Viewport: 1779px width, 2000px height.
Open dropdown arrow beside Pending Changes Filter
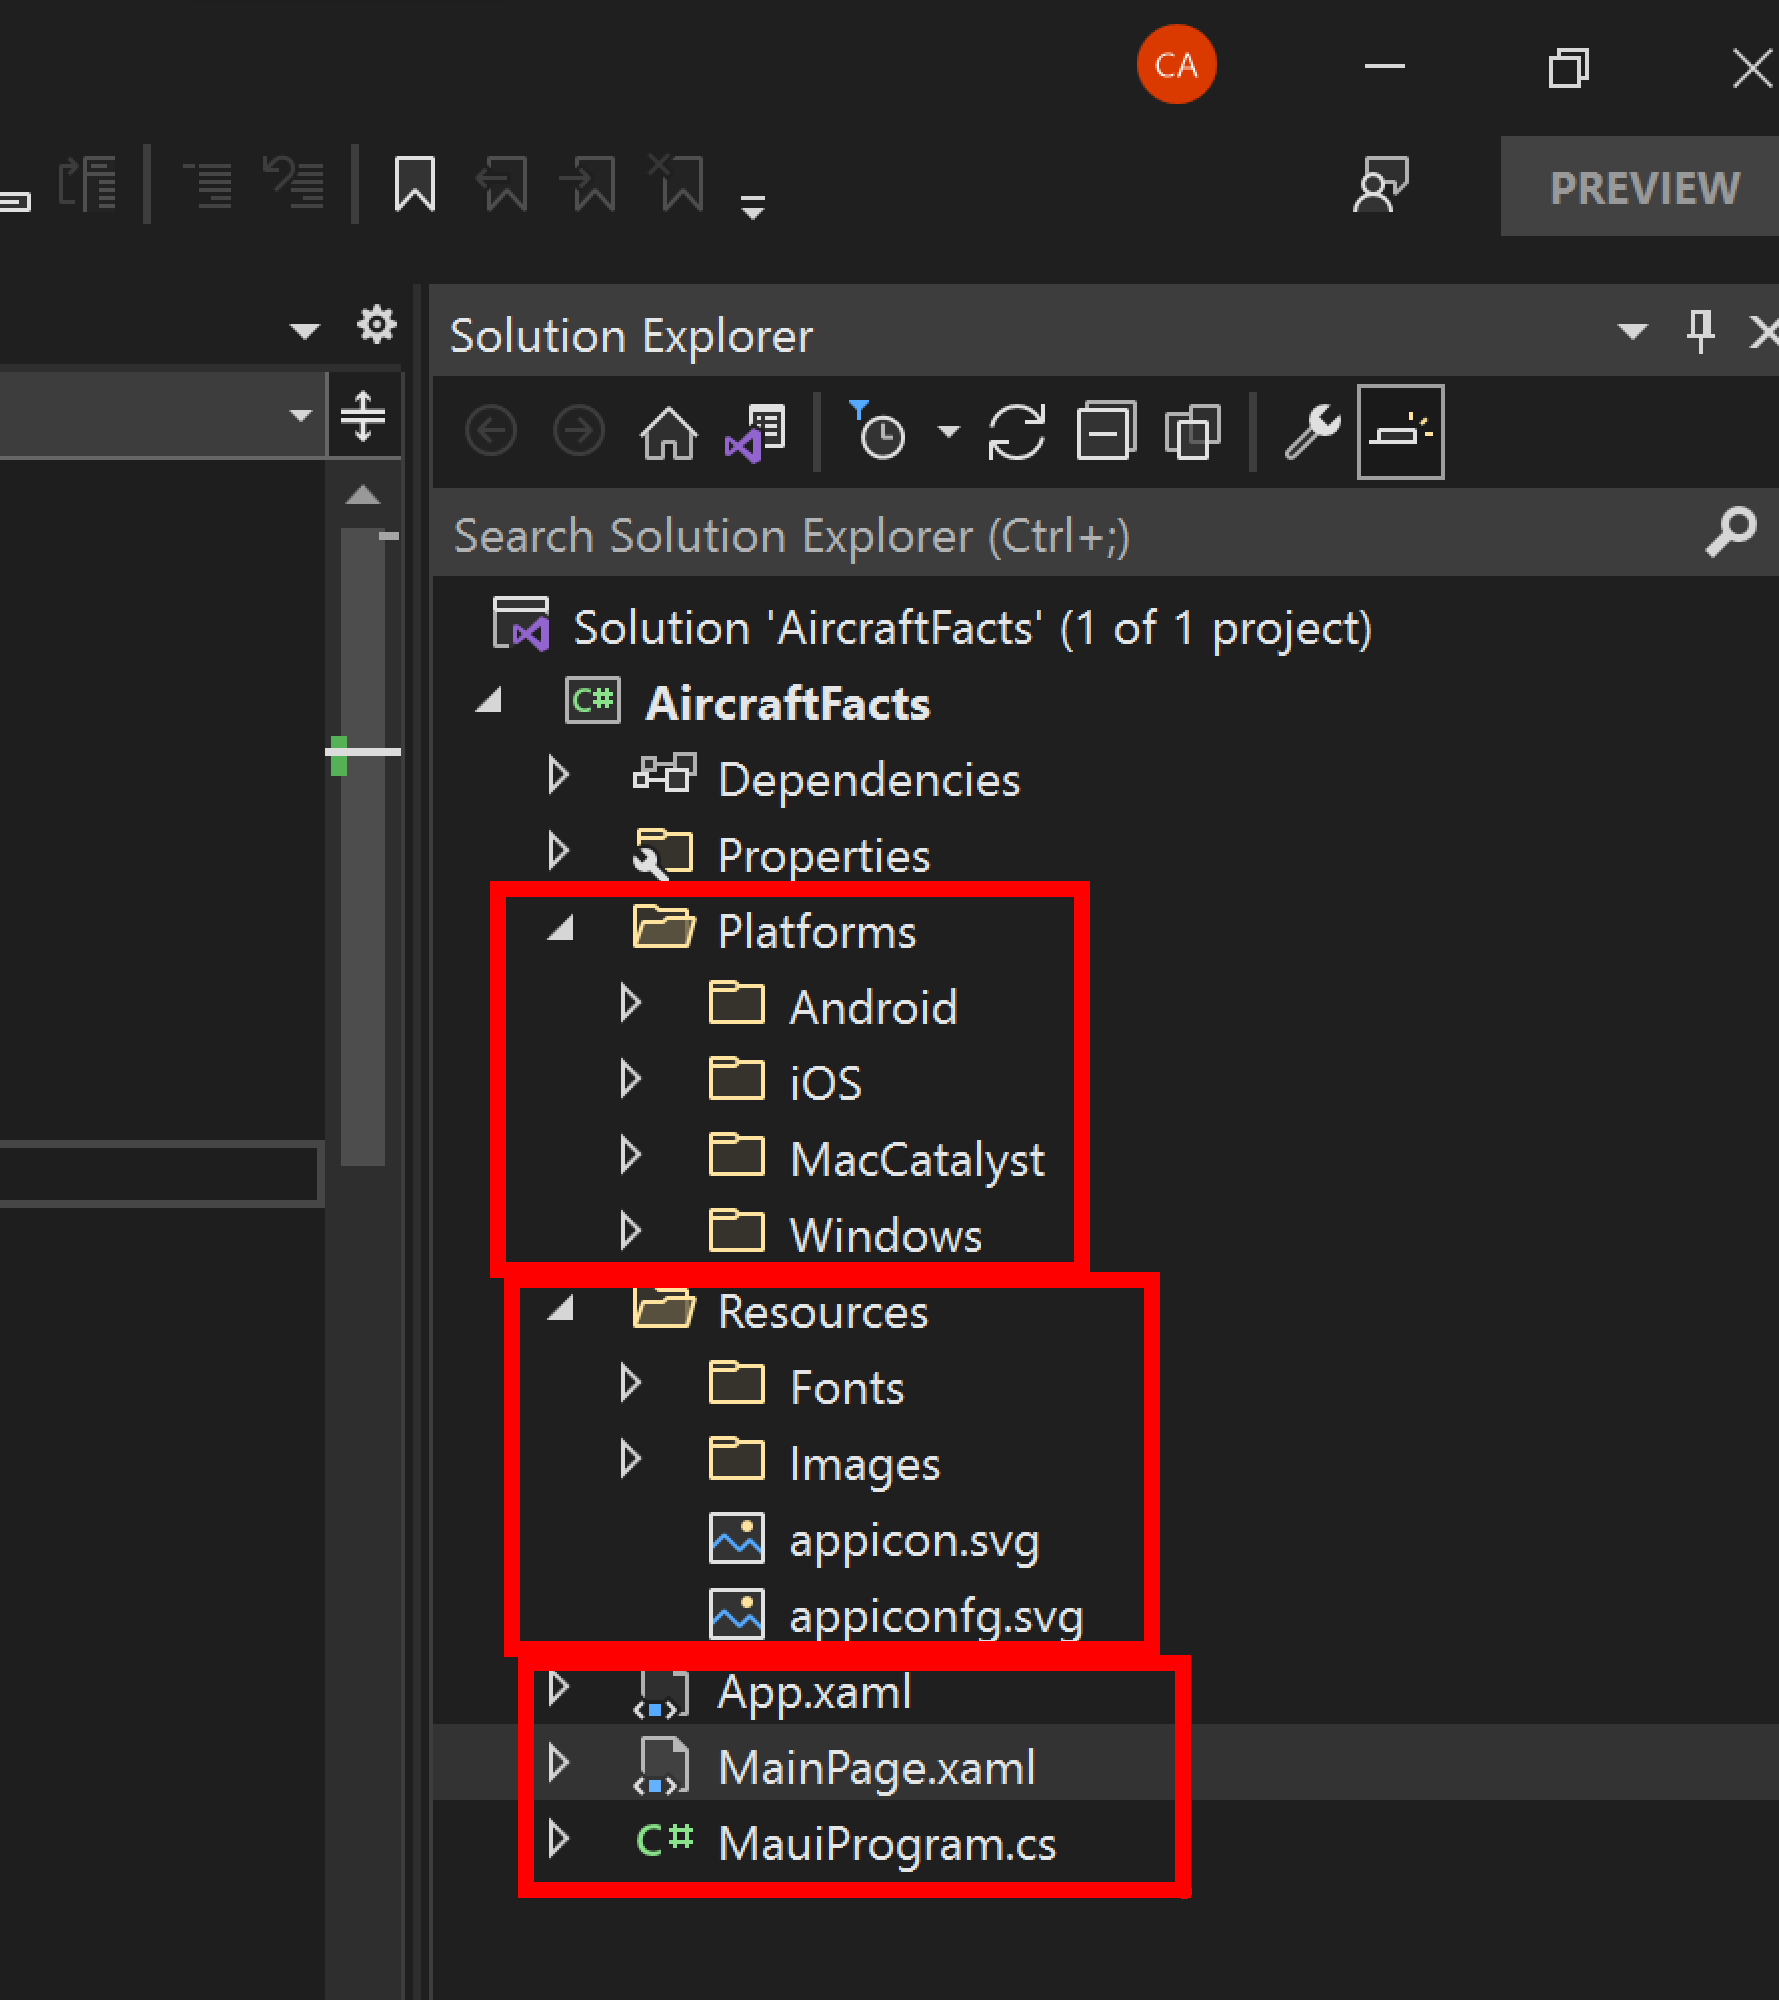pos(949,432)
